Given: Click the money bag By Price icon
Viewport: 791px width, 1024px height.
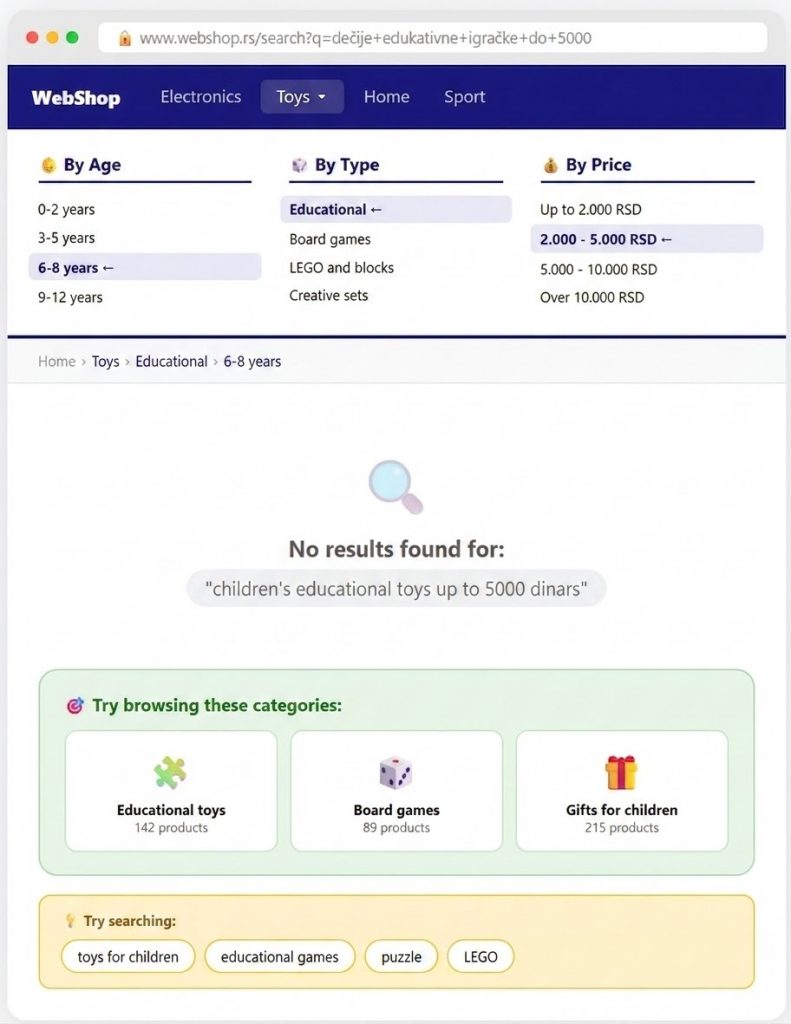Looking at the screenshot, I should tap(551, 165).
